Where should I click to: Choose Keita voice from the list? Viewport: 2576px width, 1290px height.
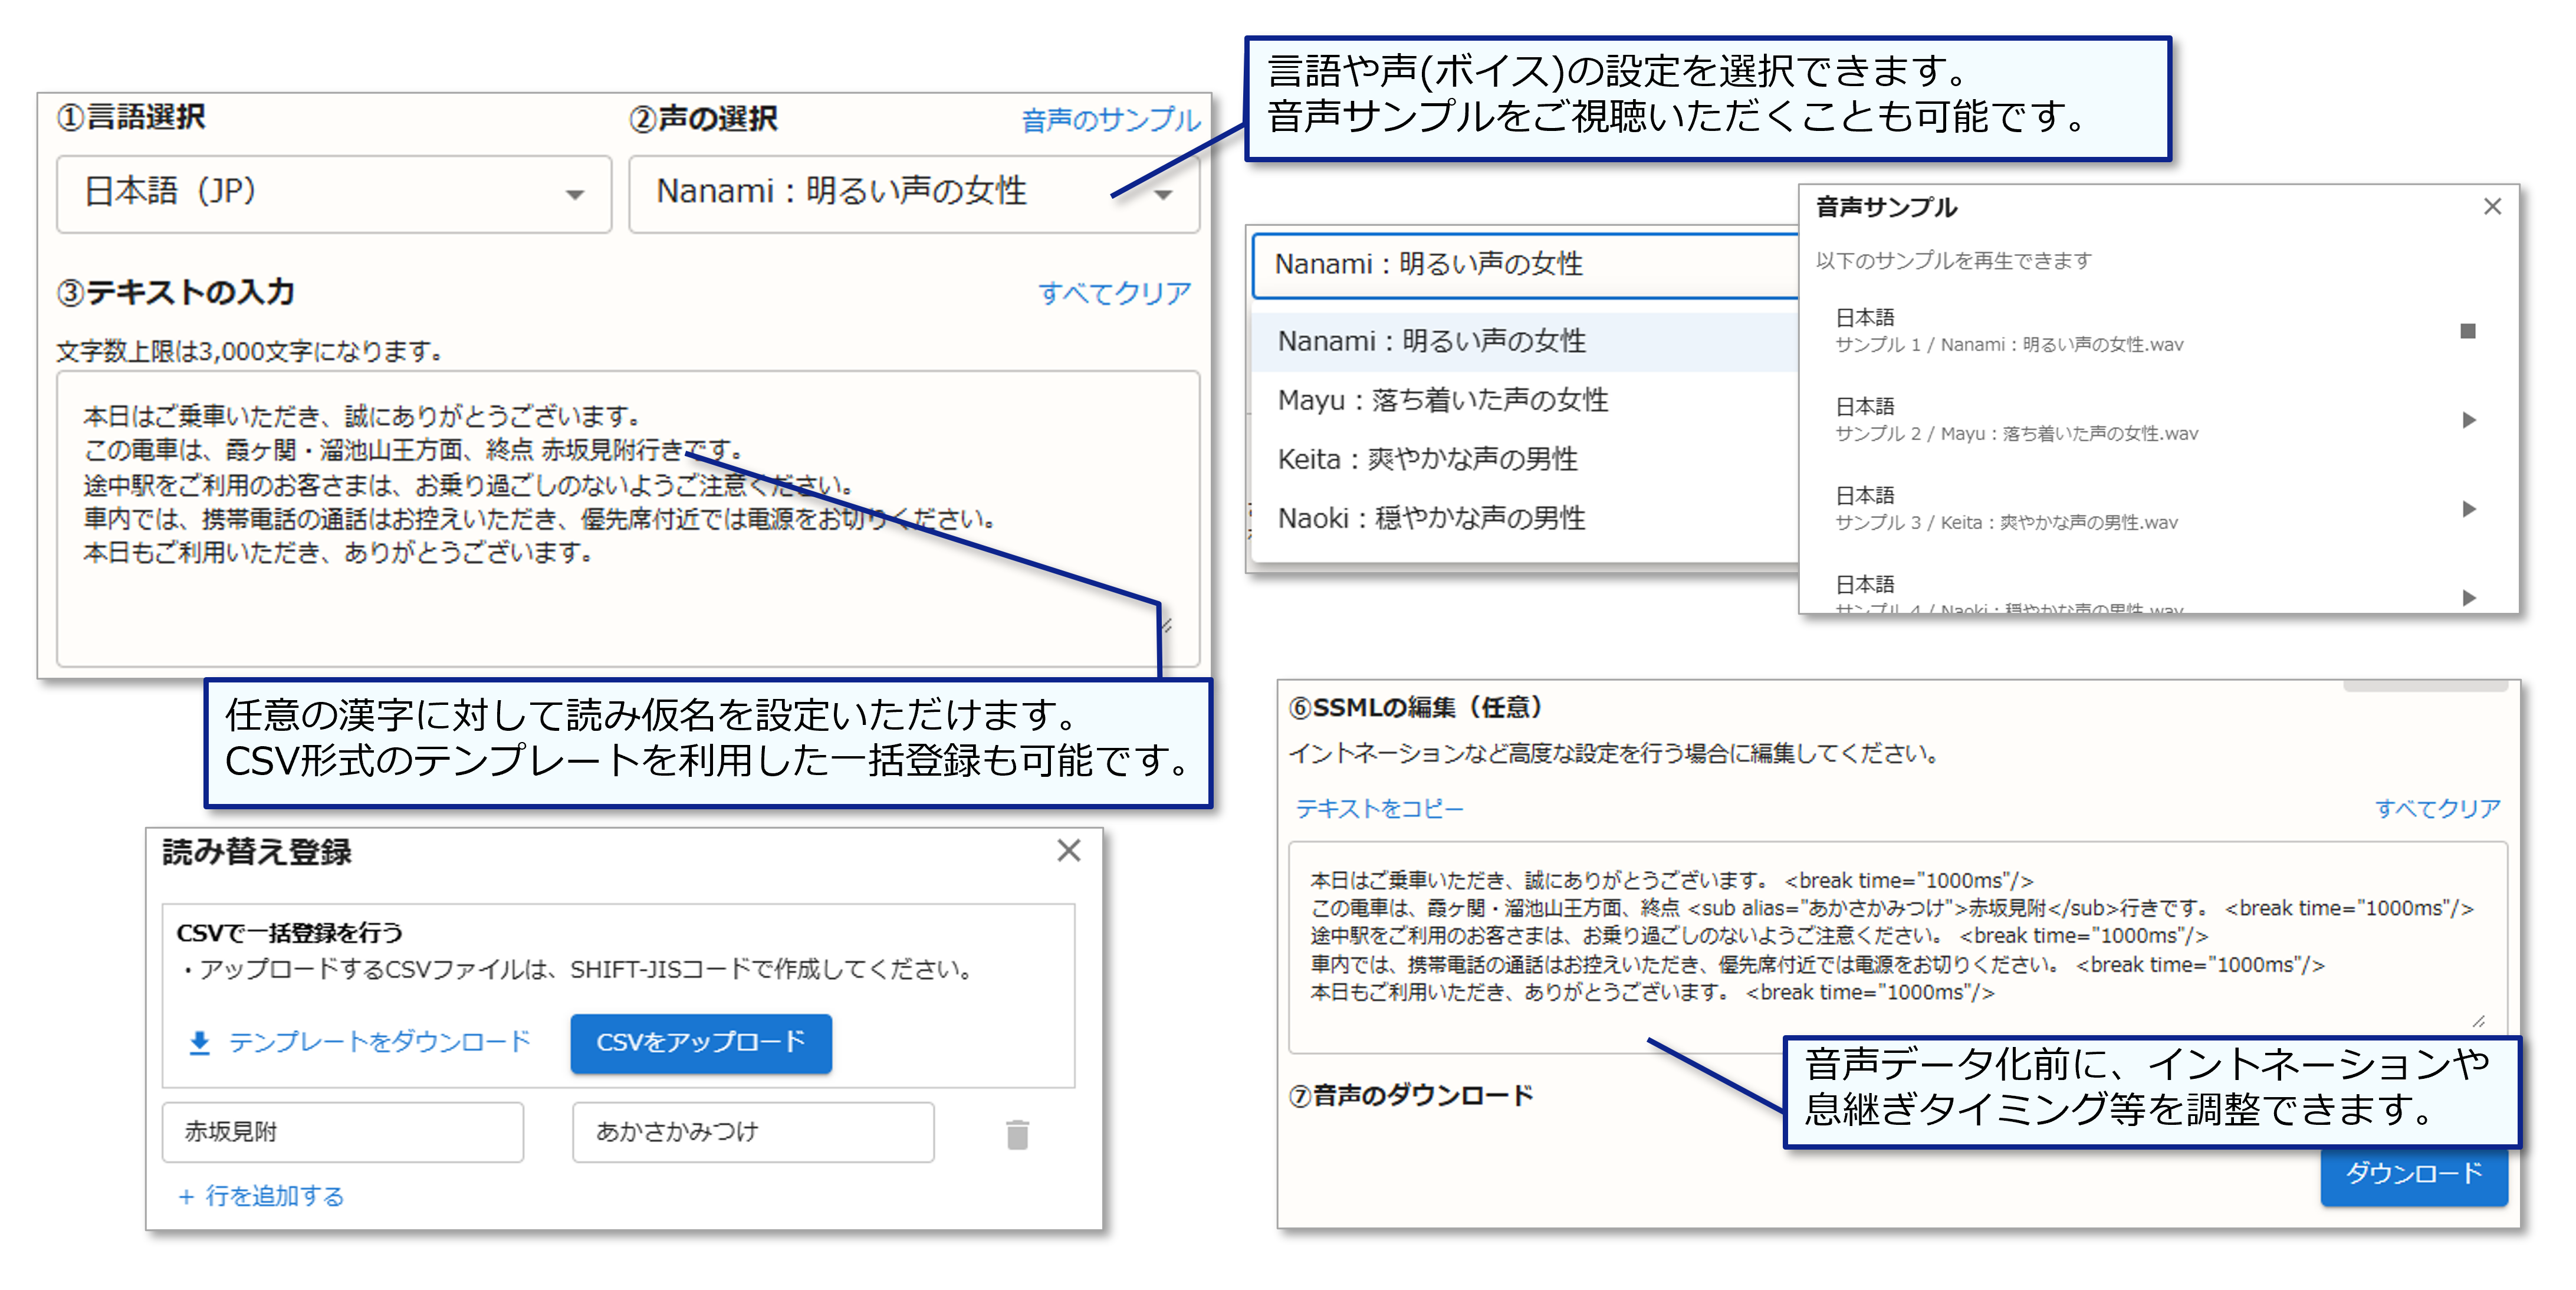pyautogui.click(x=1427, y=459)
